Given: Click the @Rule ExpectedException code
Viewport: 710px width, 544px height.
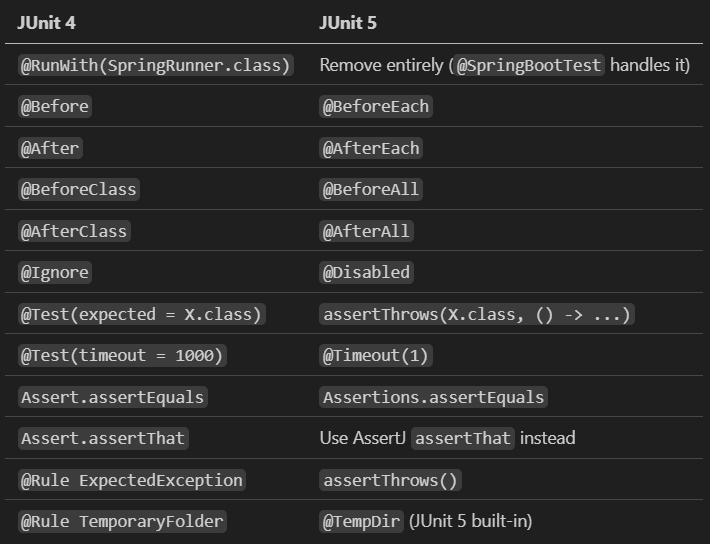Looking at the screenshot, I should (132, 480).
